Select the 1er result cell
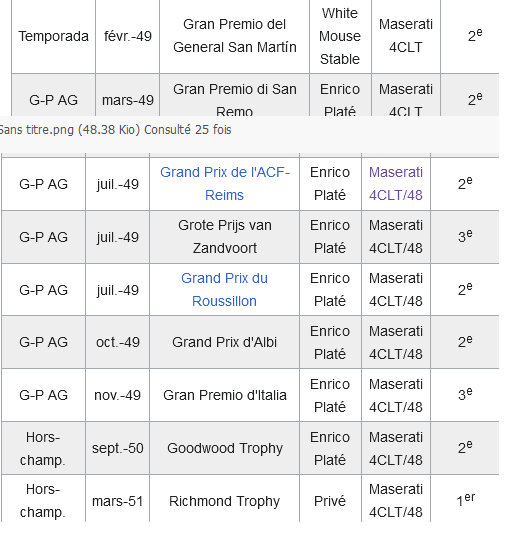This screenshot has height=535, width=505. 465,500
